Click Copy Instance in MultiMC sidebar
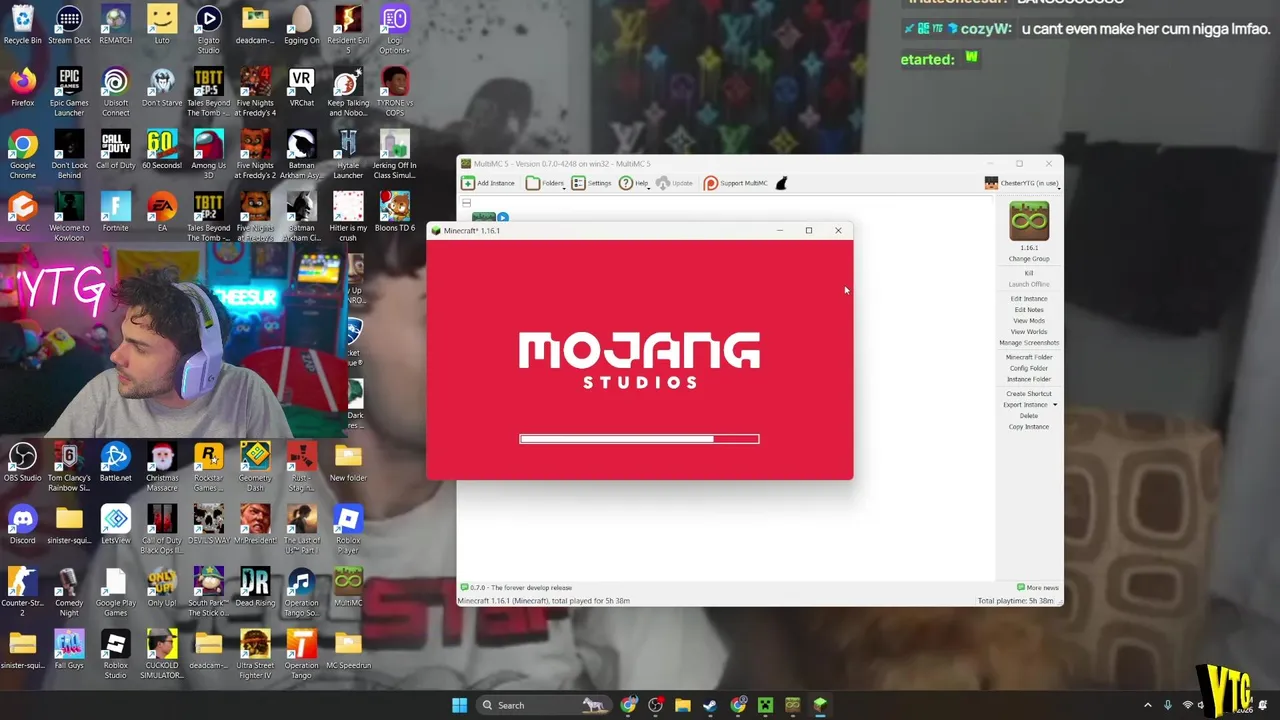The width and height of the screenshot is (1280, 720). pyautogui.click(x=1029, y=427)
